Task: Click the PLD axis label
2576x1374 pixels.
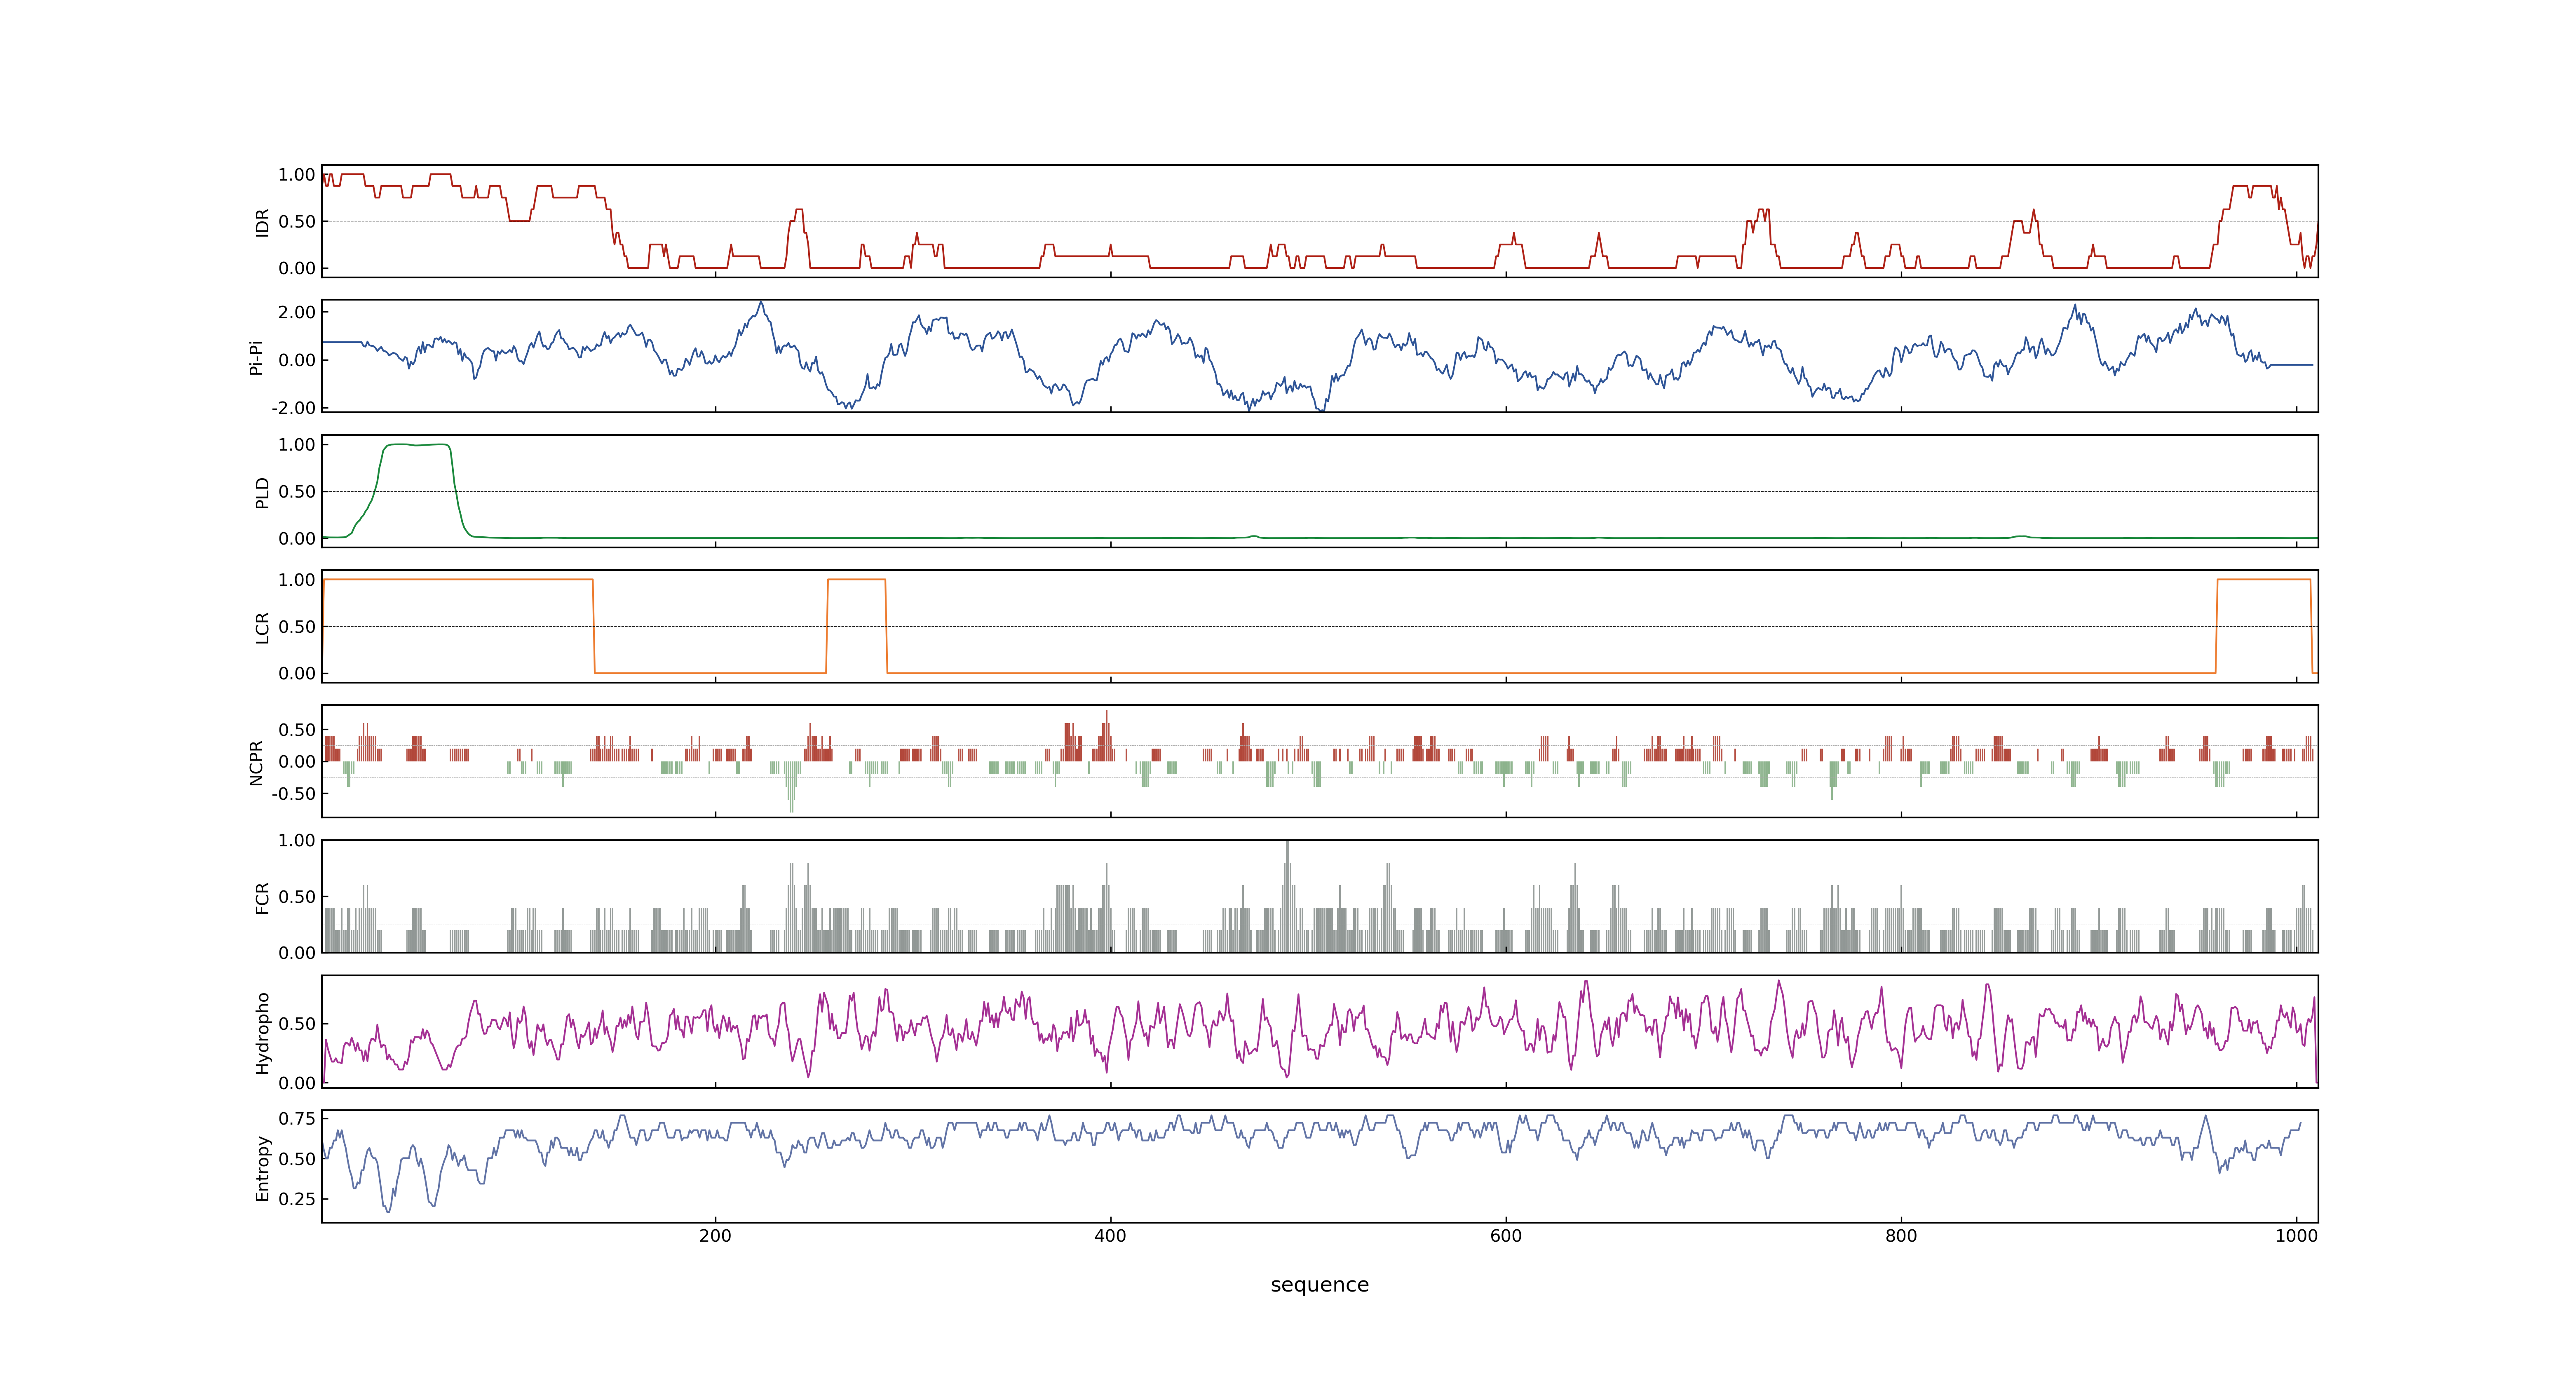Action: coord(262,492)
